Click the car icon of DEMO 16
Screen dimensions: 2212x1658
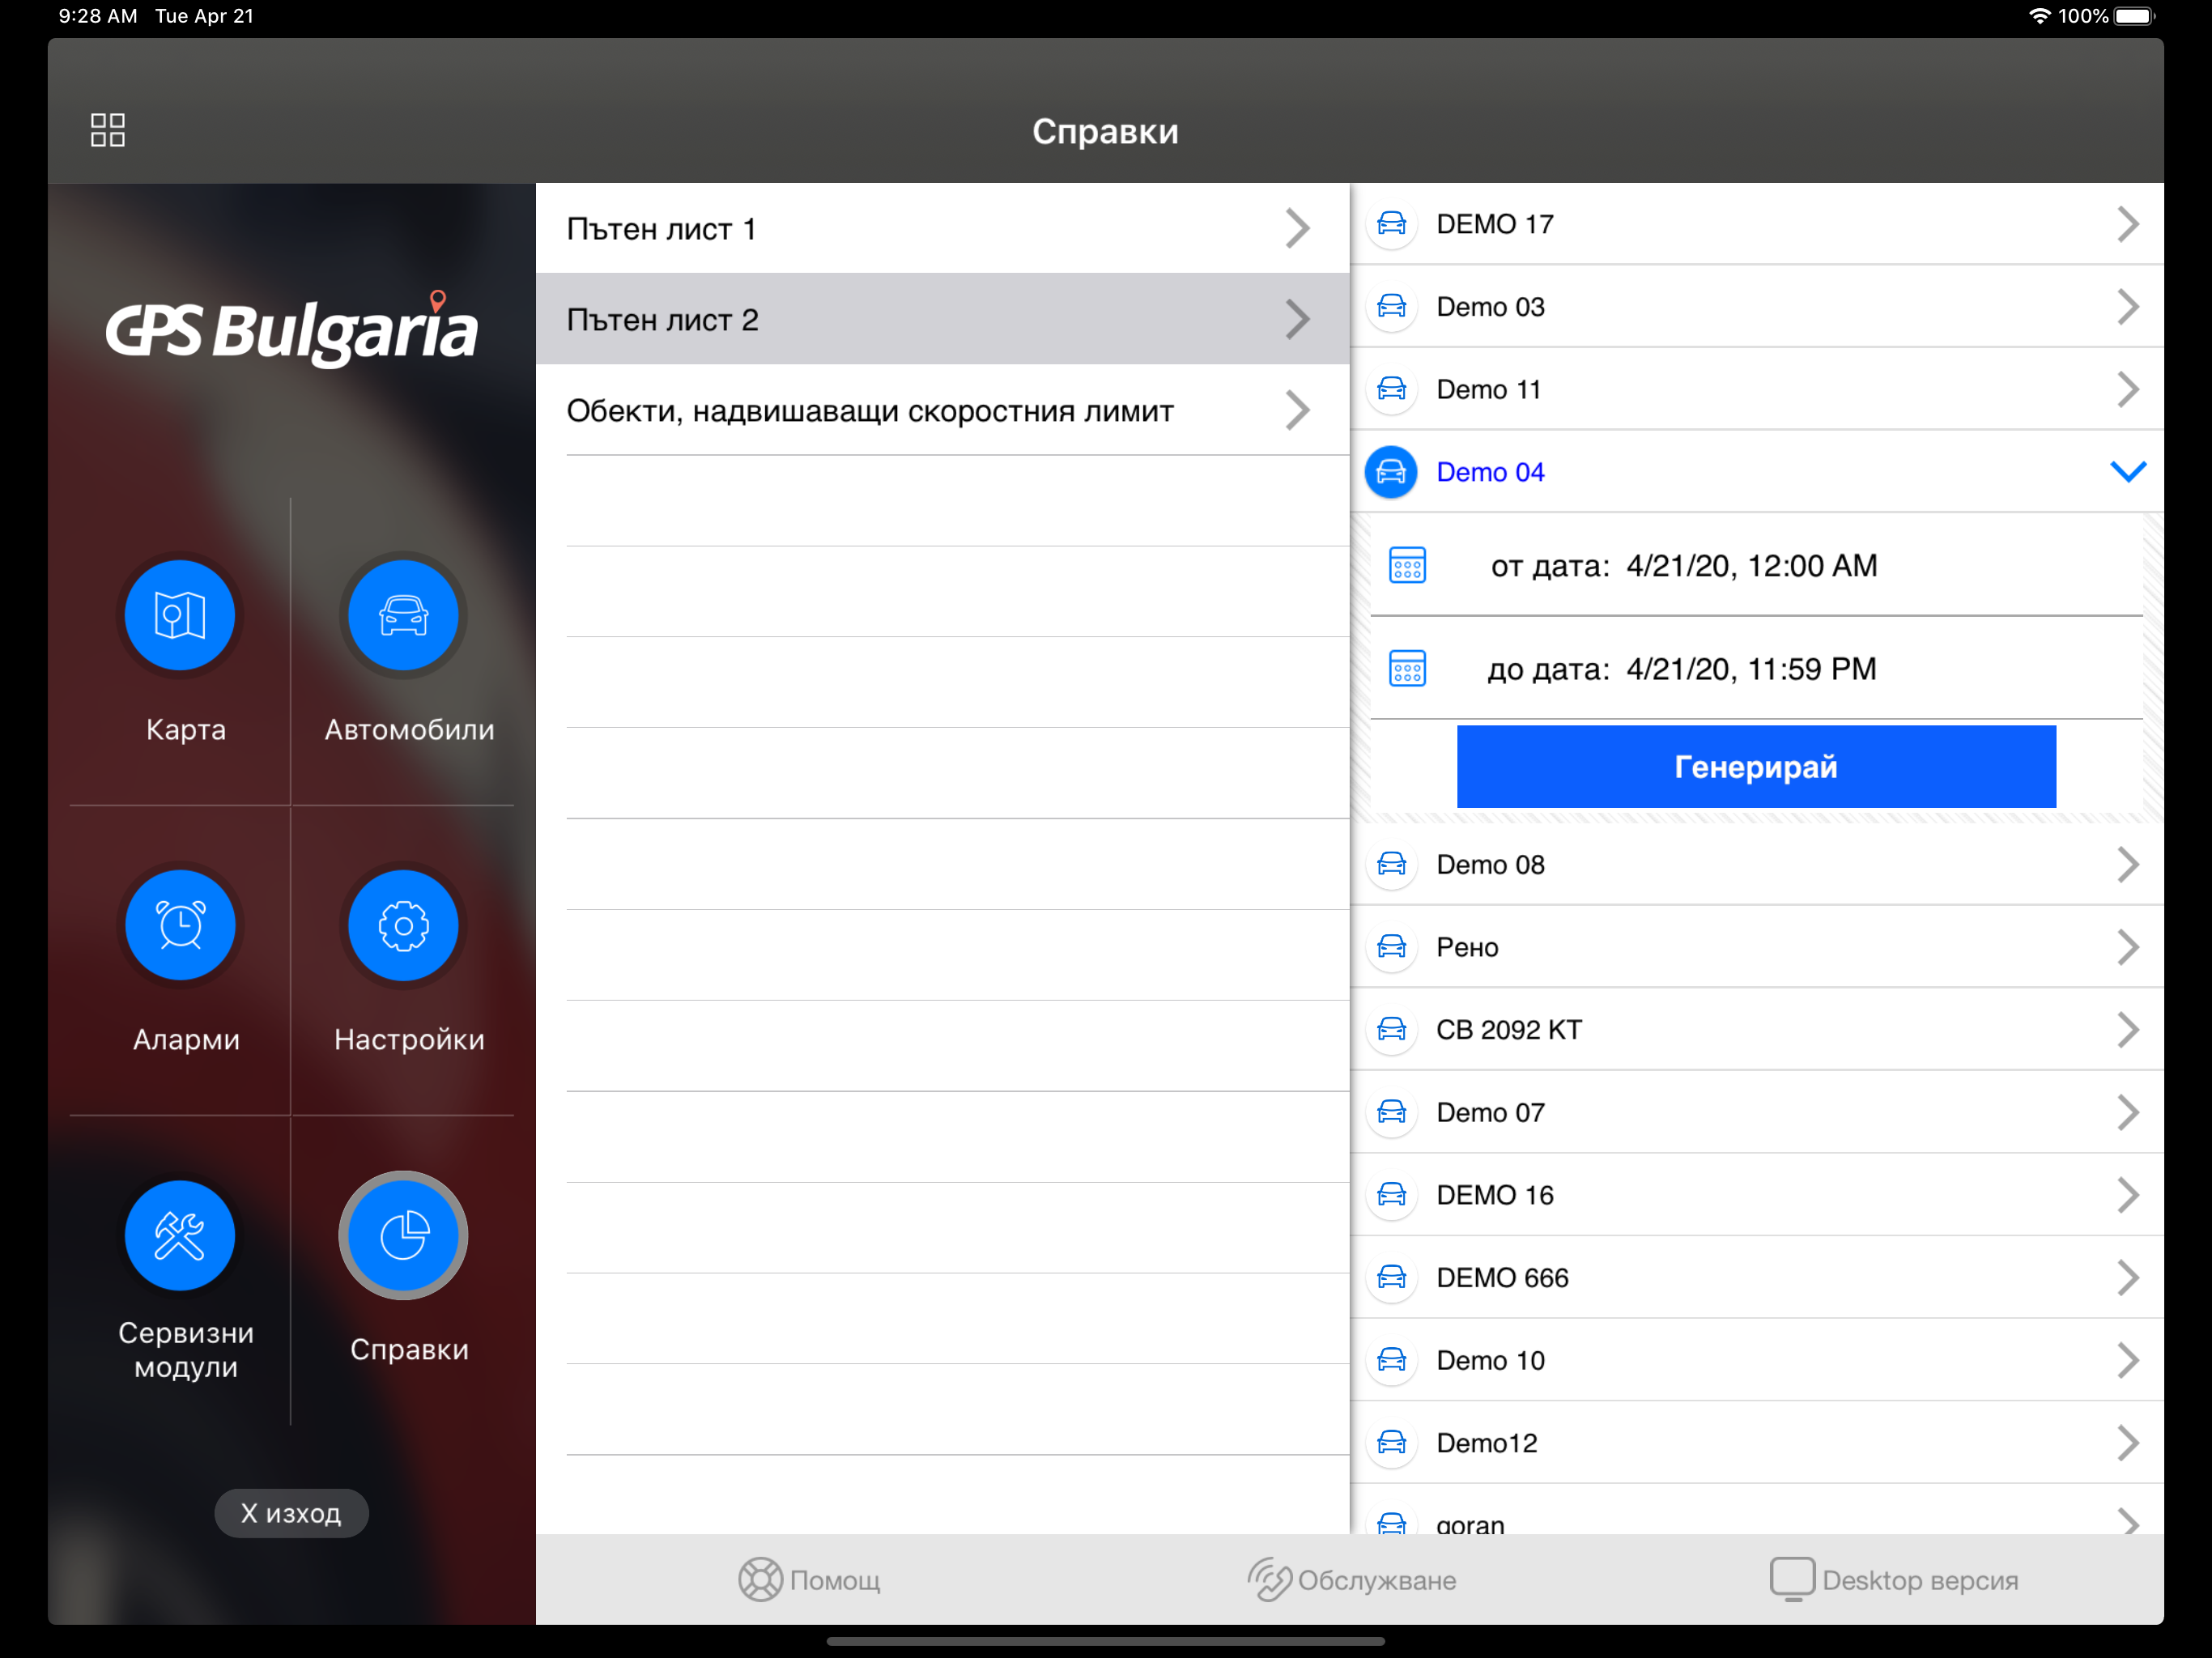1391,1194
